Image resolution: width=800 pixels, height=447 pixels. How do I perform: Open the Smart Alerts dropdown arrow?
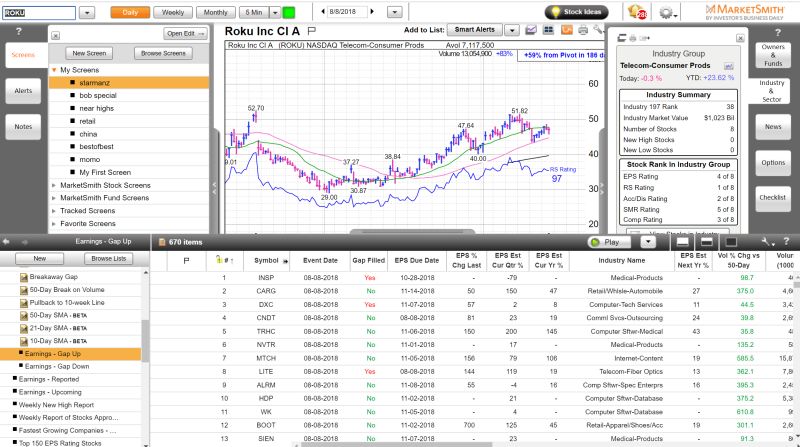512,30
